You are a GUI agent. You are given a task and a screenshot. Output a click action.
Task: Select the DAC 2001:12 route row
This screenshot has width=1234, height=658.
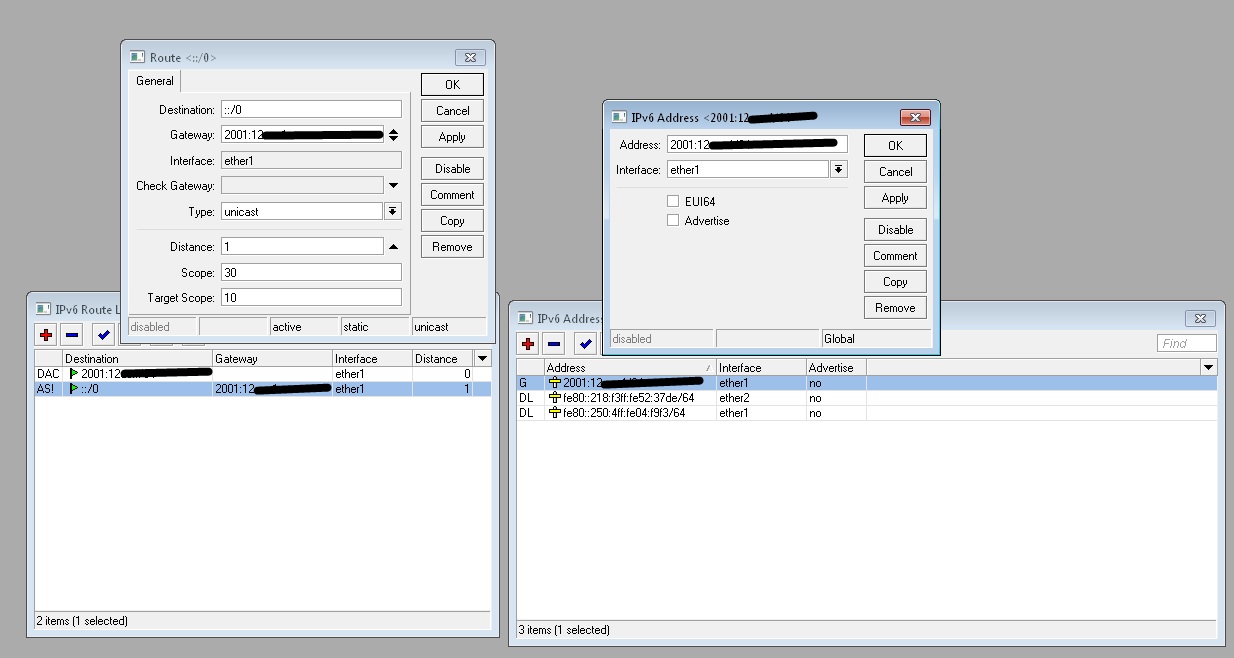pos(263,373)
